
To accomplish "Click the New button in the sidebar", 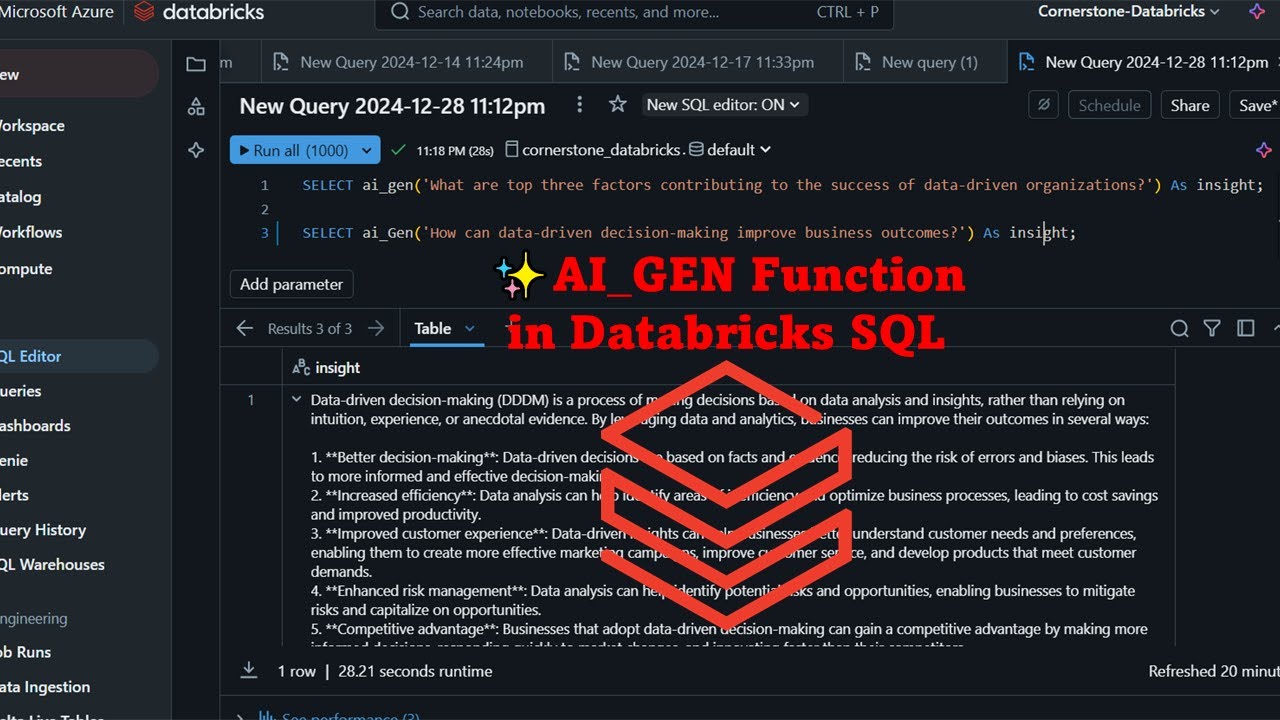I will (77, 74).
